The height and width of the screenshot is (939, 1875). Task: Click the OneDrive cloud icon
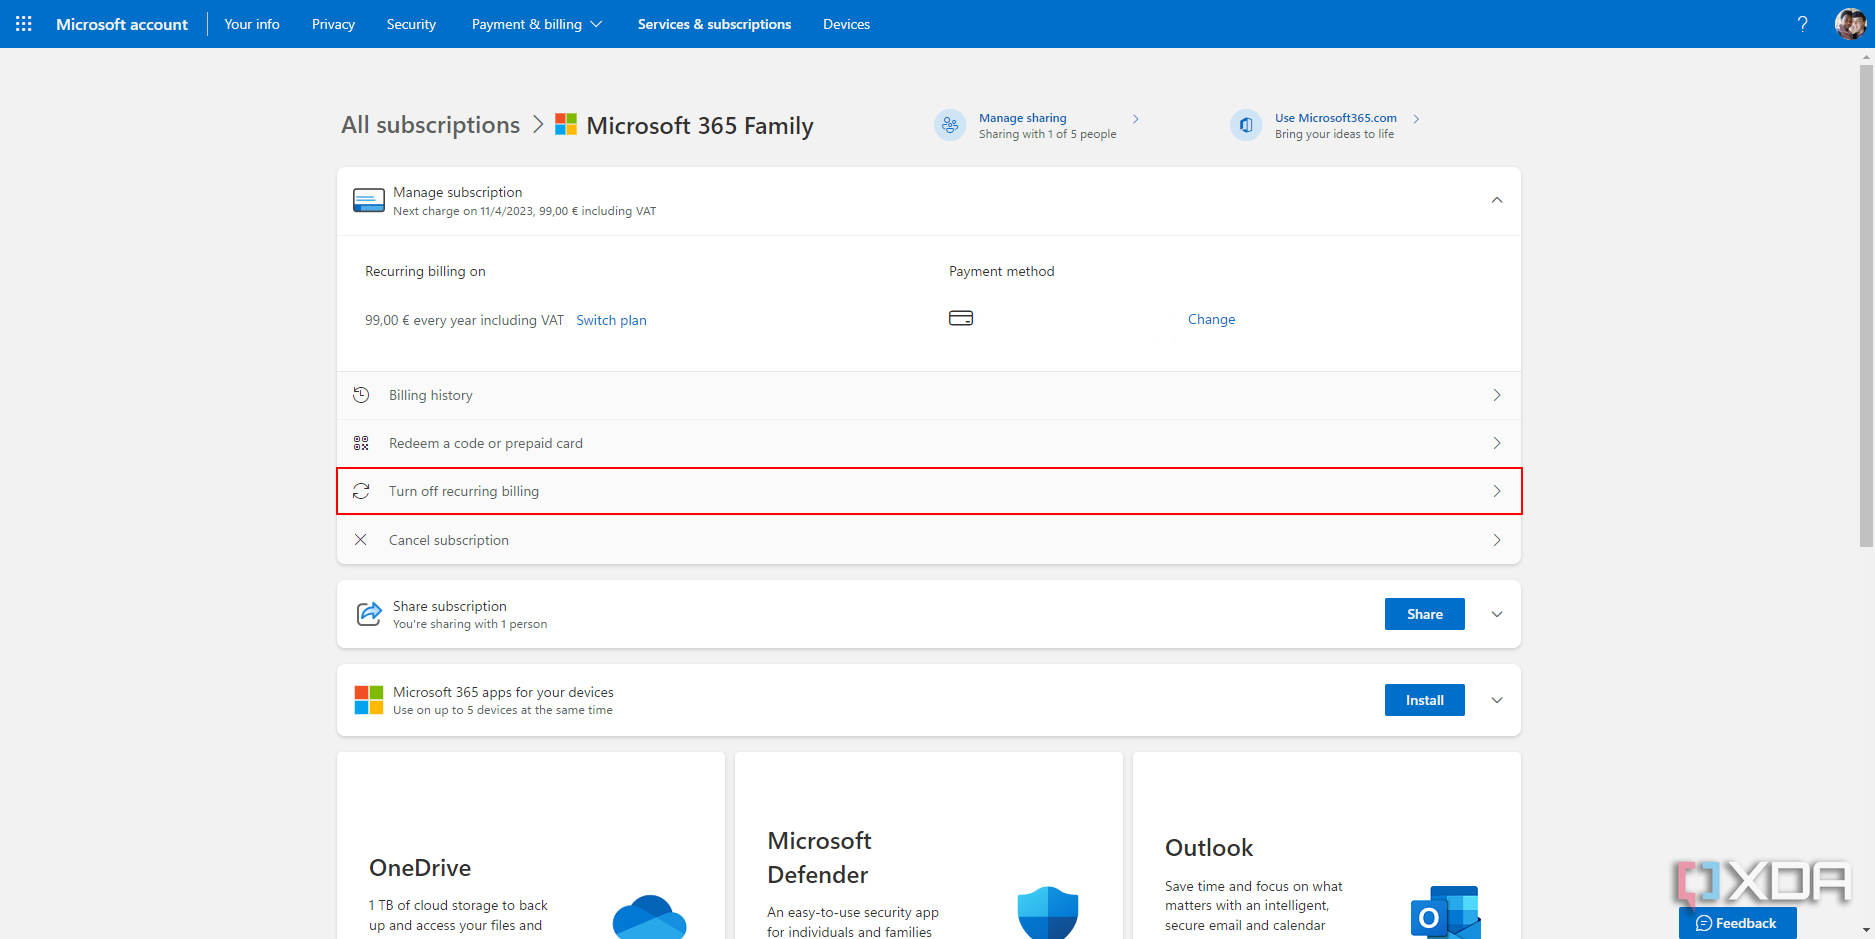650,917
